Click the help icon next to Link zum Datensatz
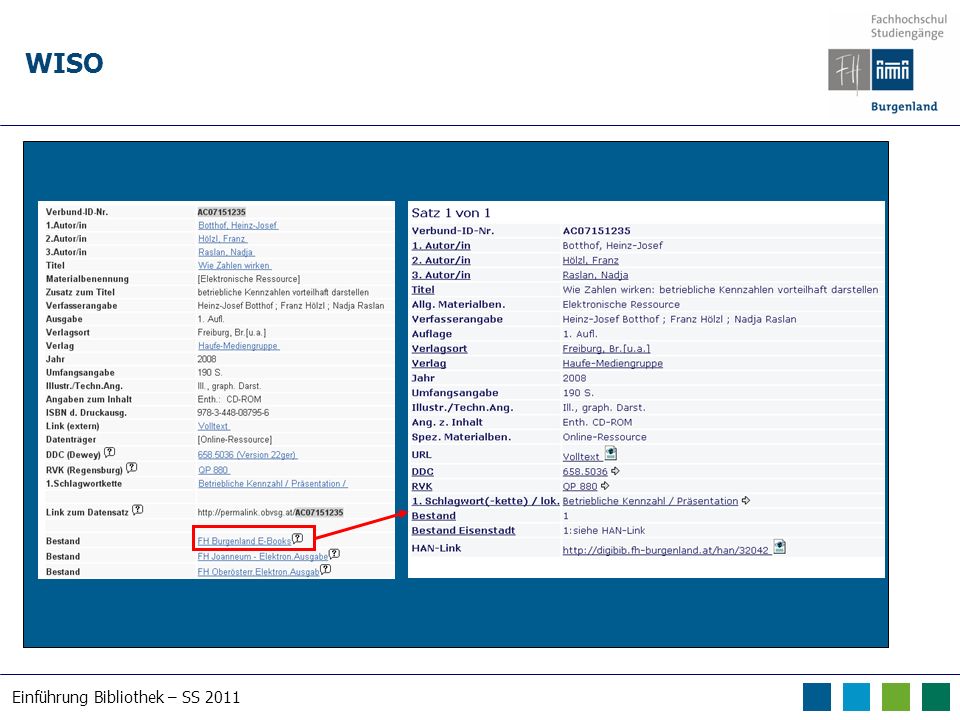 [138, 509]
